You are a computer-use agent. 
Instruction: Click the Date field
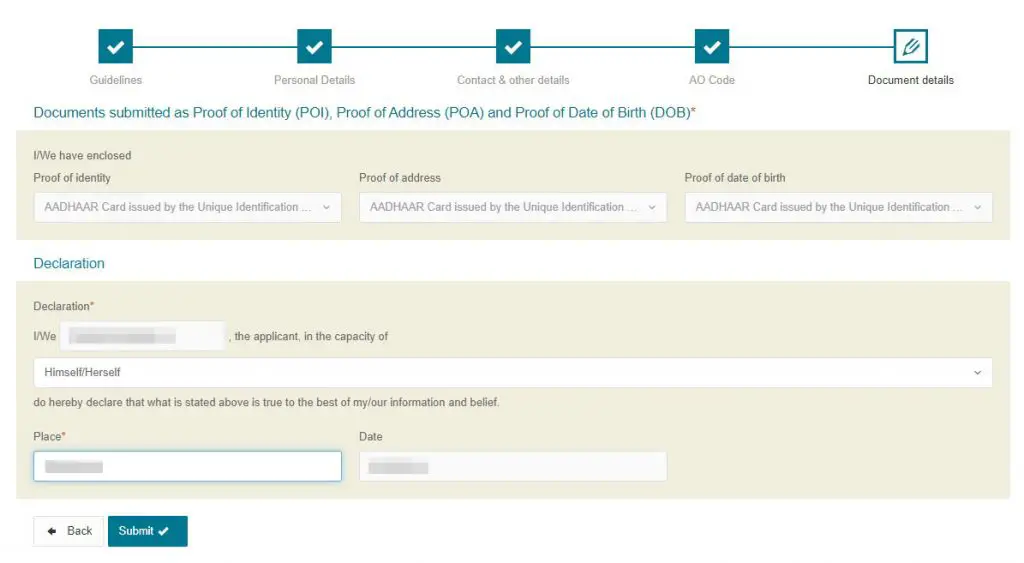[x=513, y=466]
